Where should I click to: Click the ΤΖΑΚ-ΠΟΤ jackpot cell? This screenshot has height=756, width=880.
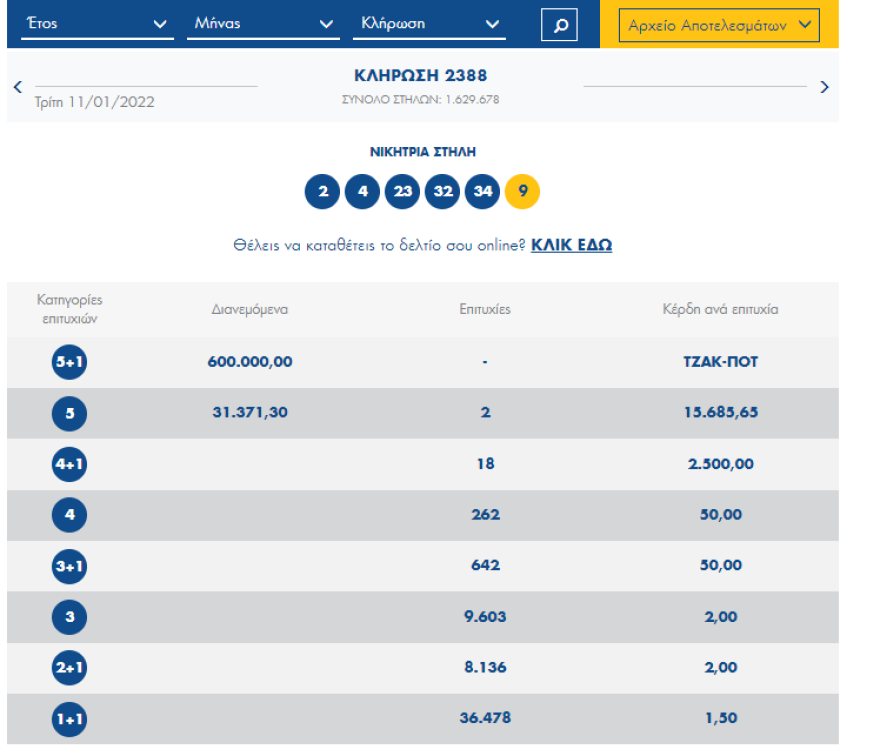(x=713, y=362)
